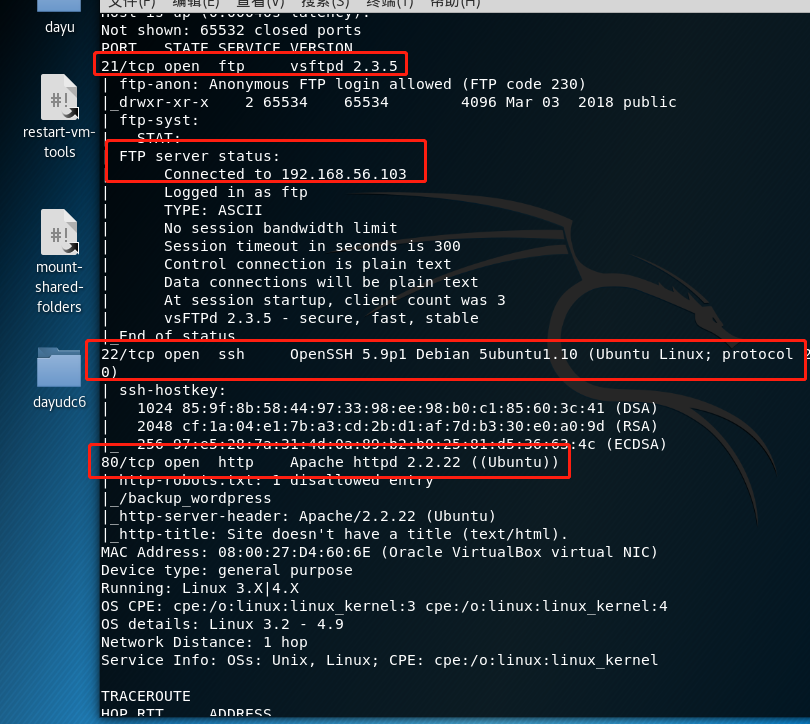Viewport: 810px width, 724px height.
Task: Click the 'TRACEROUTE' heading line
Action: point(146,696)
